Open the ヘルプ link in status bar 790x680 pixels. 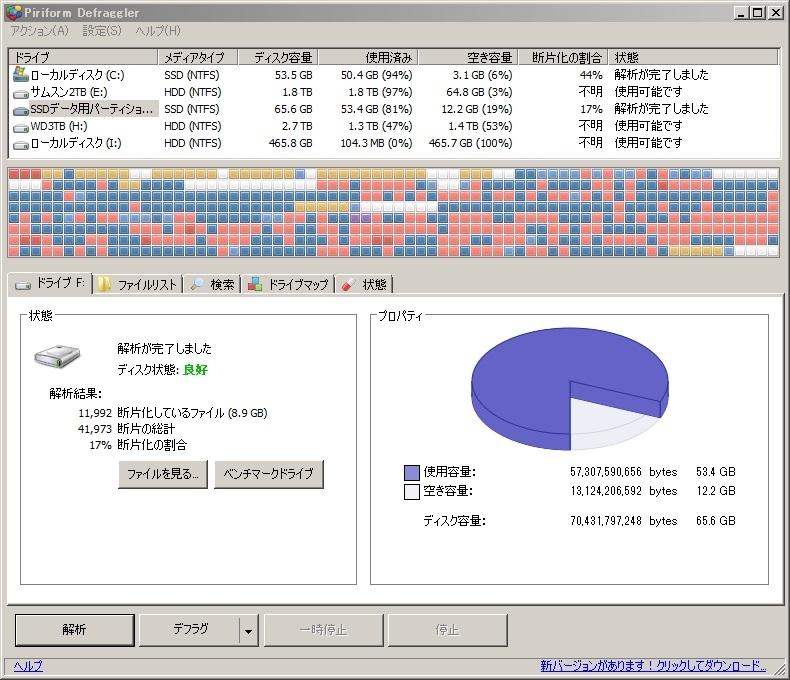[28, 666]
